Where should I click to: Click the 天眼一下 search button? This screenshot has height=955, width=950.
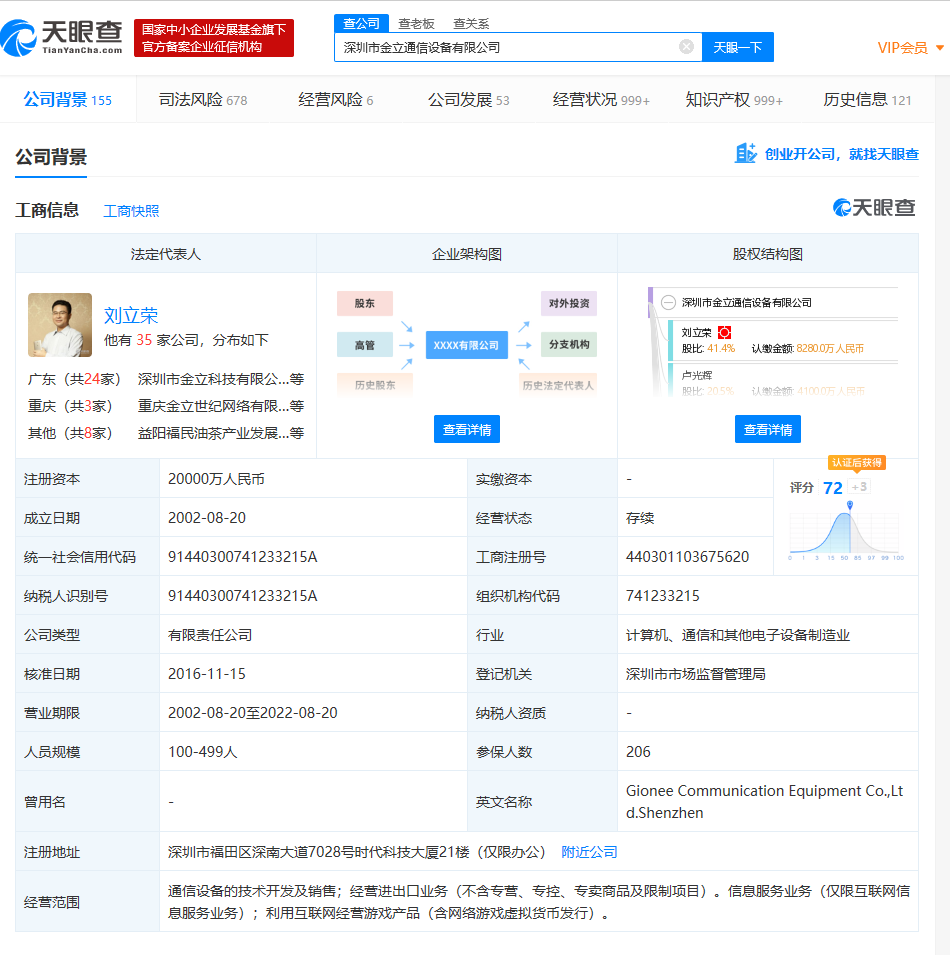[x=737, y=48]
